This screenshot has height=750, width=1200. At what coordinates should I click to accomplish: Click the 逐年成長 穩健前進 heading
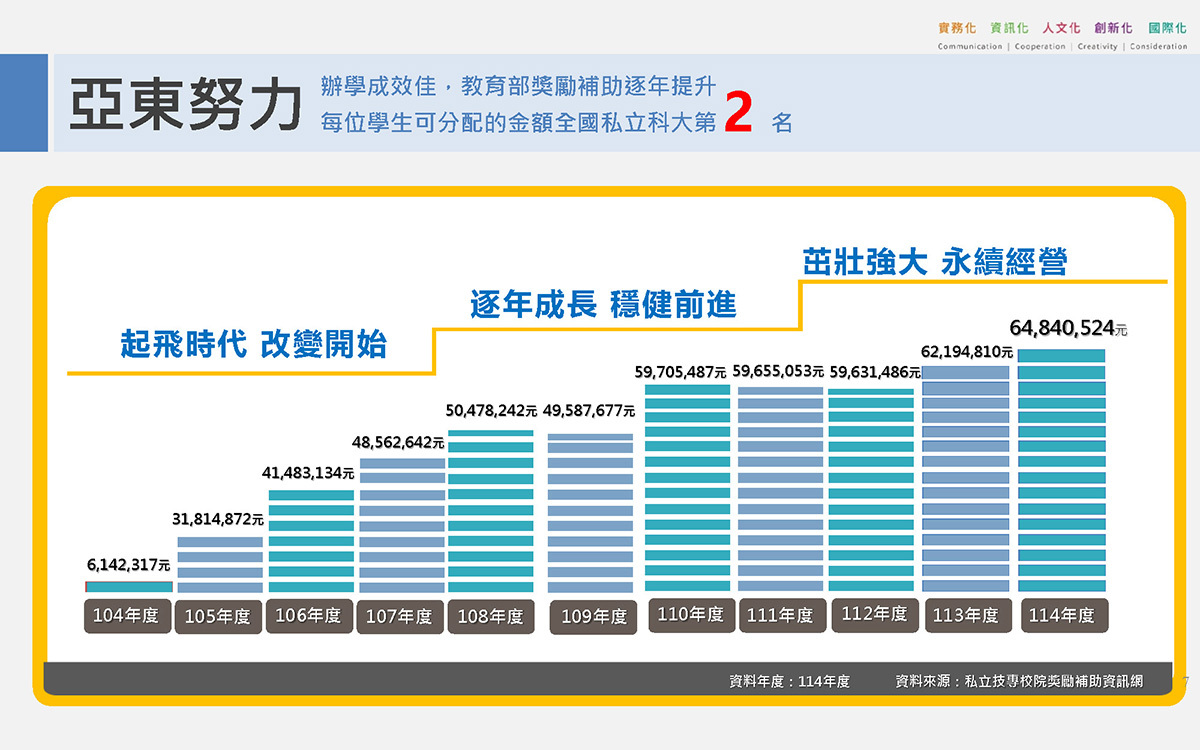605,305
